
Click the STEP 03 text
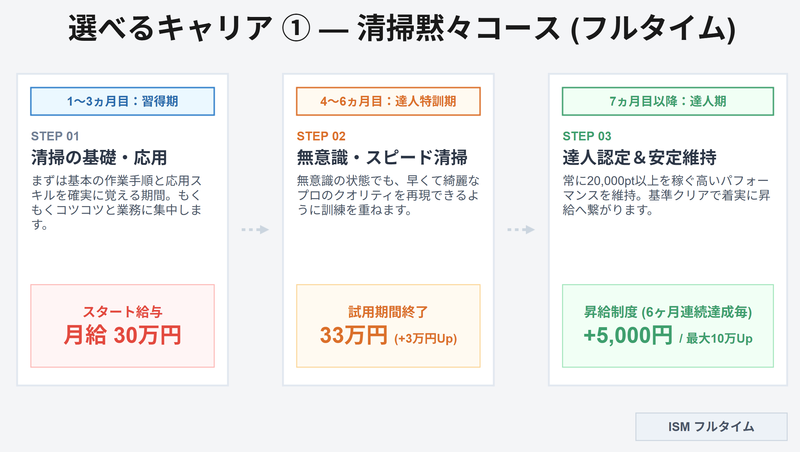click(x=587, y=136)
